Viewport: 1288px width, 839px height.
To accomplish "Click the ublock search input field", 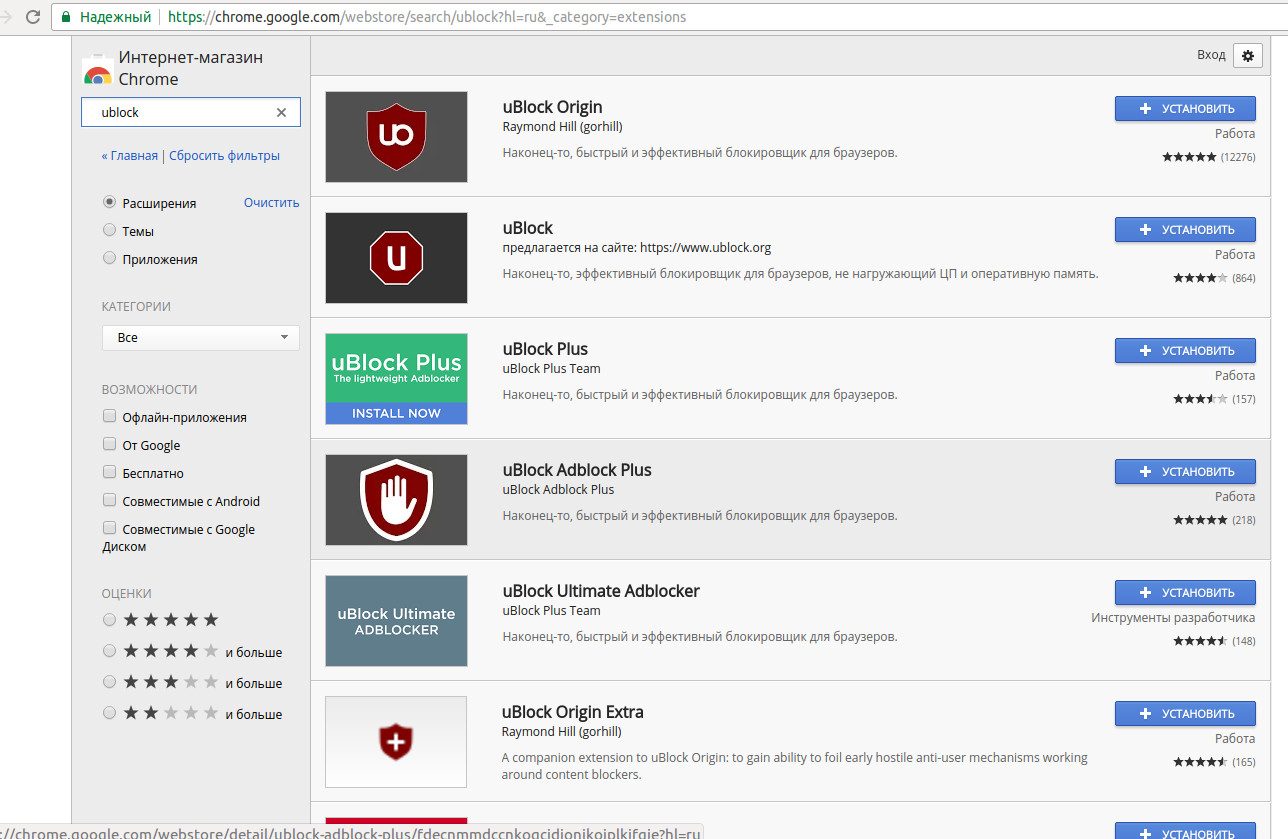I will coord(184,113).
